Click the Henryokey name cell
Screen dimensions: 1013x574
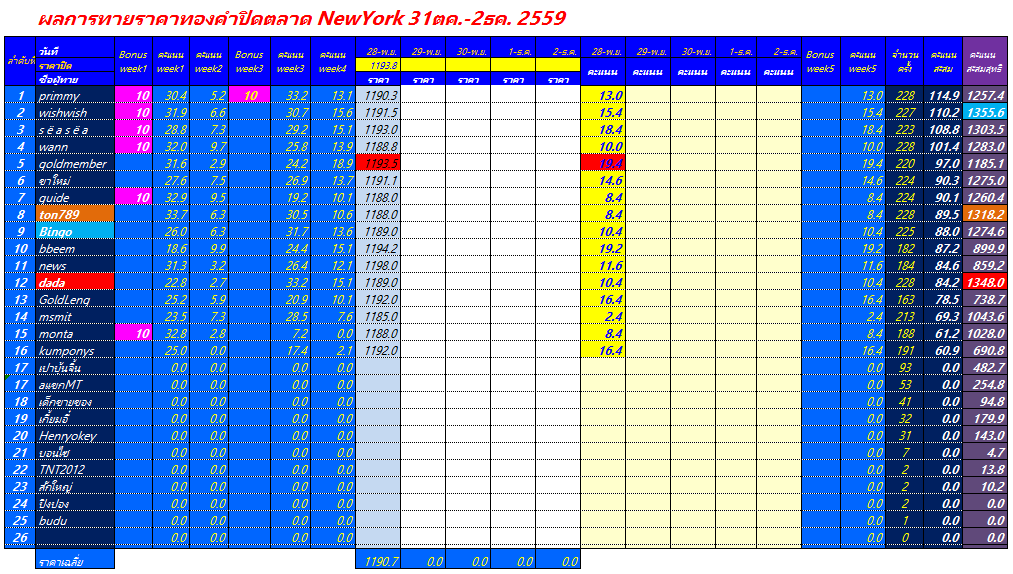click(x=75, y=436)
